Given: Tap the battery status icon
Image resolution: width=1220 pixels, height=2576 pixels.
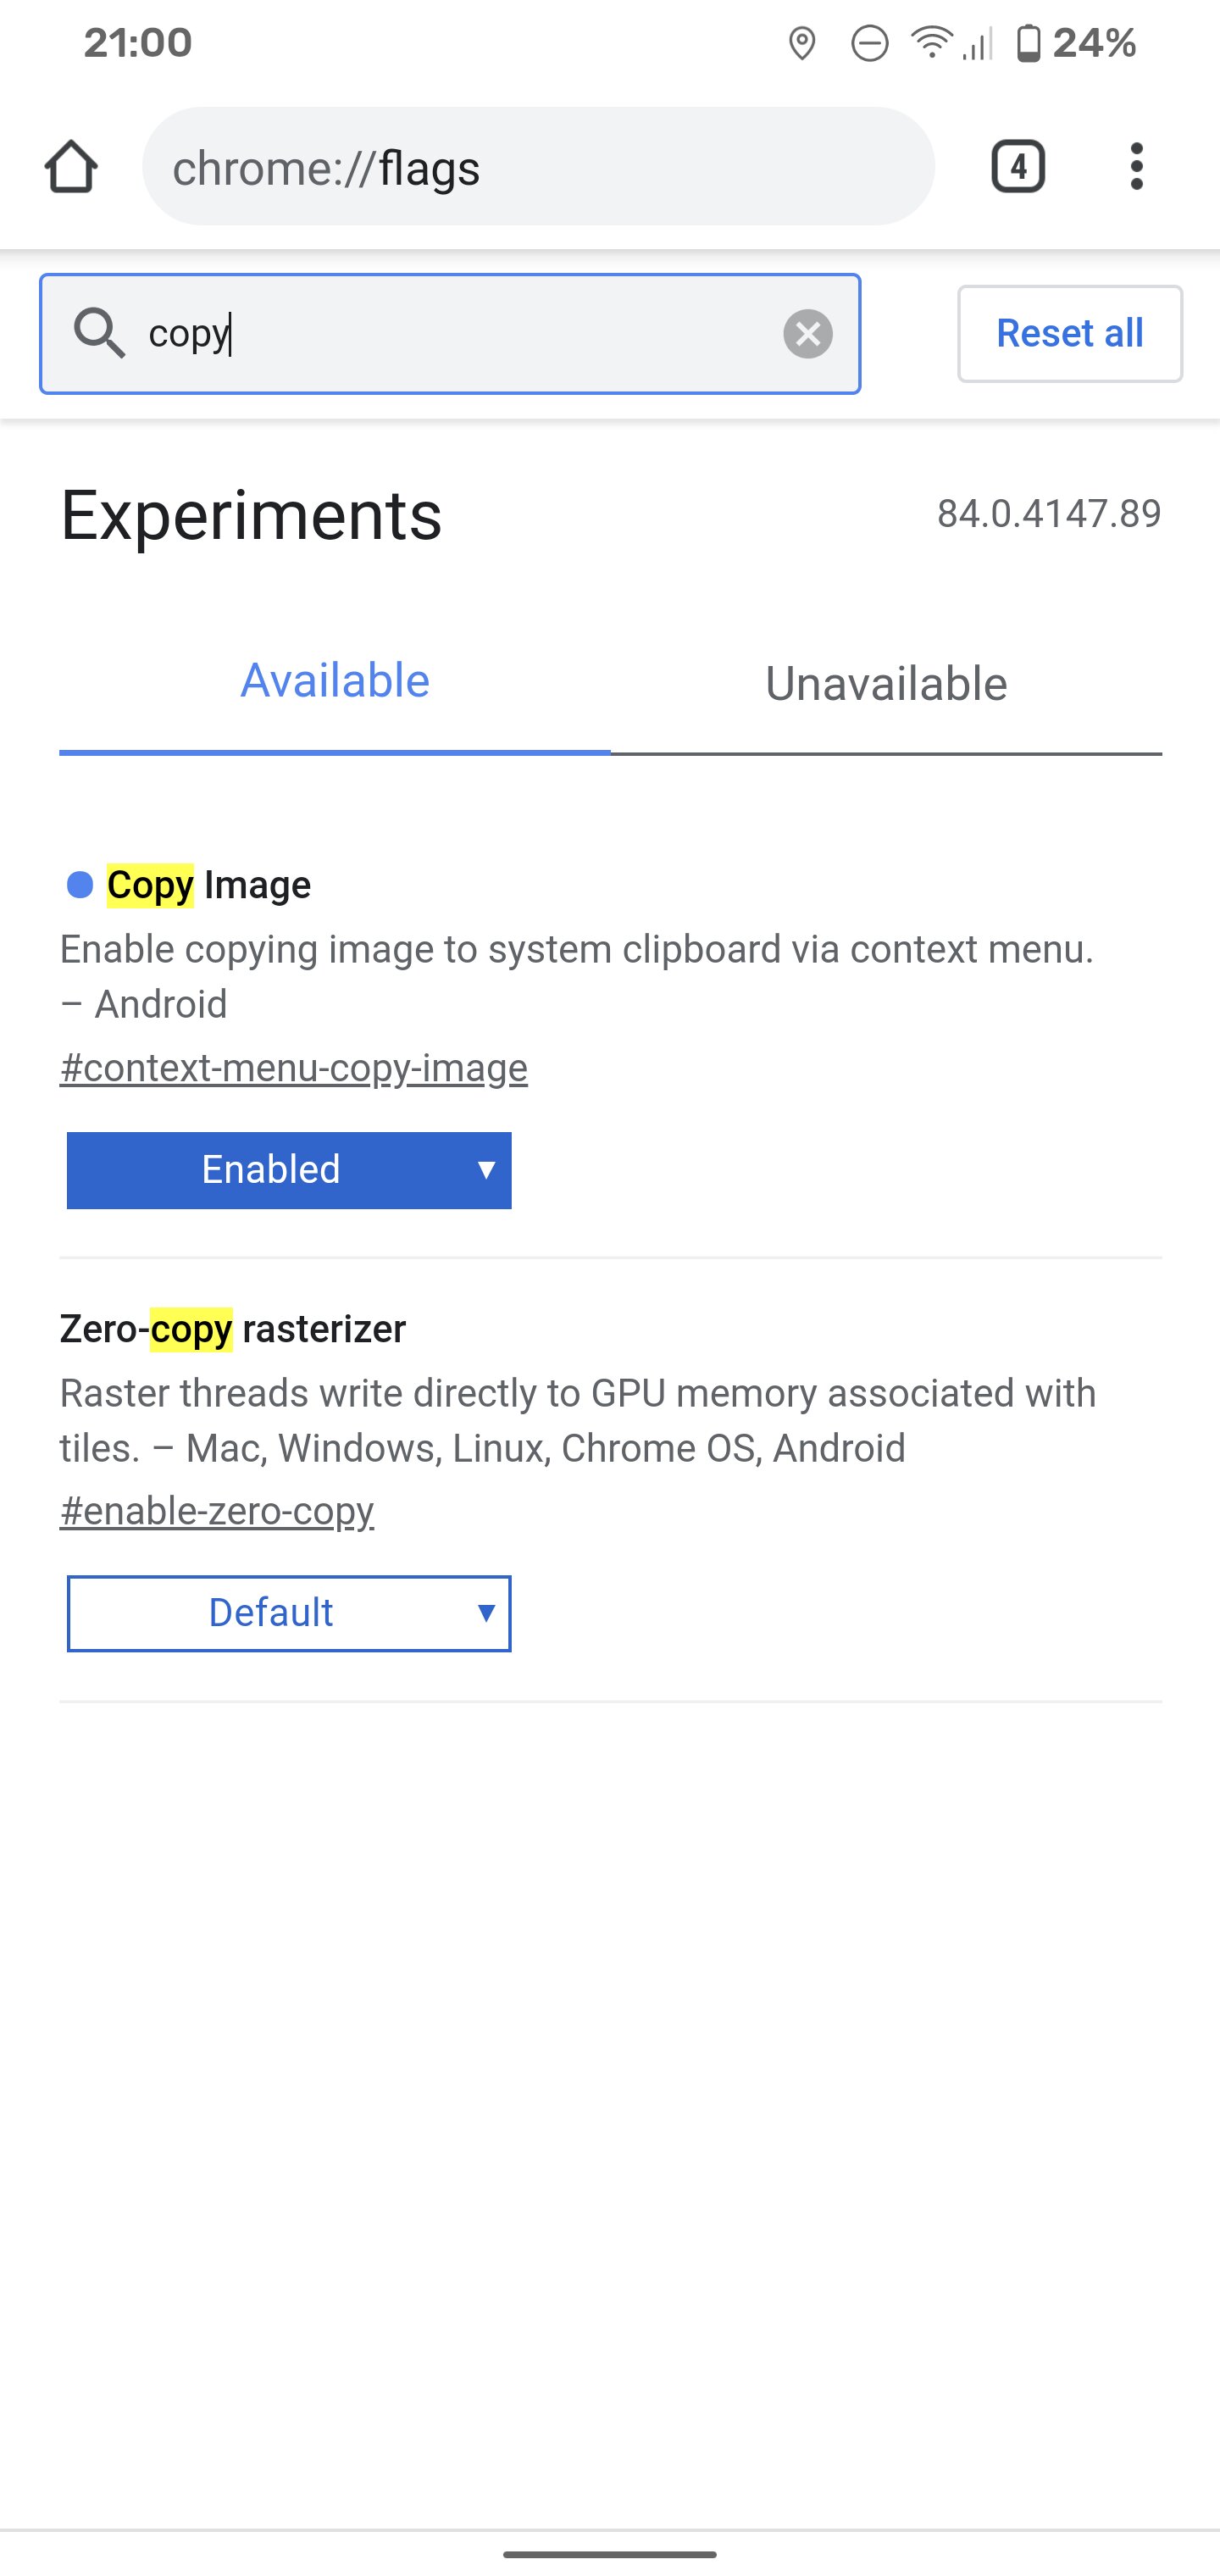Looking at the screenshot, I should coord(1028,44).
